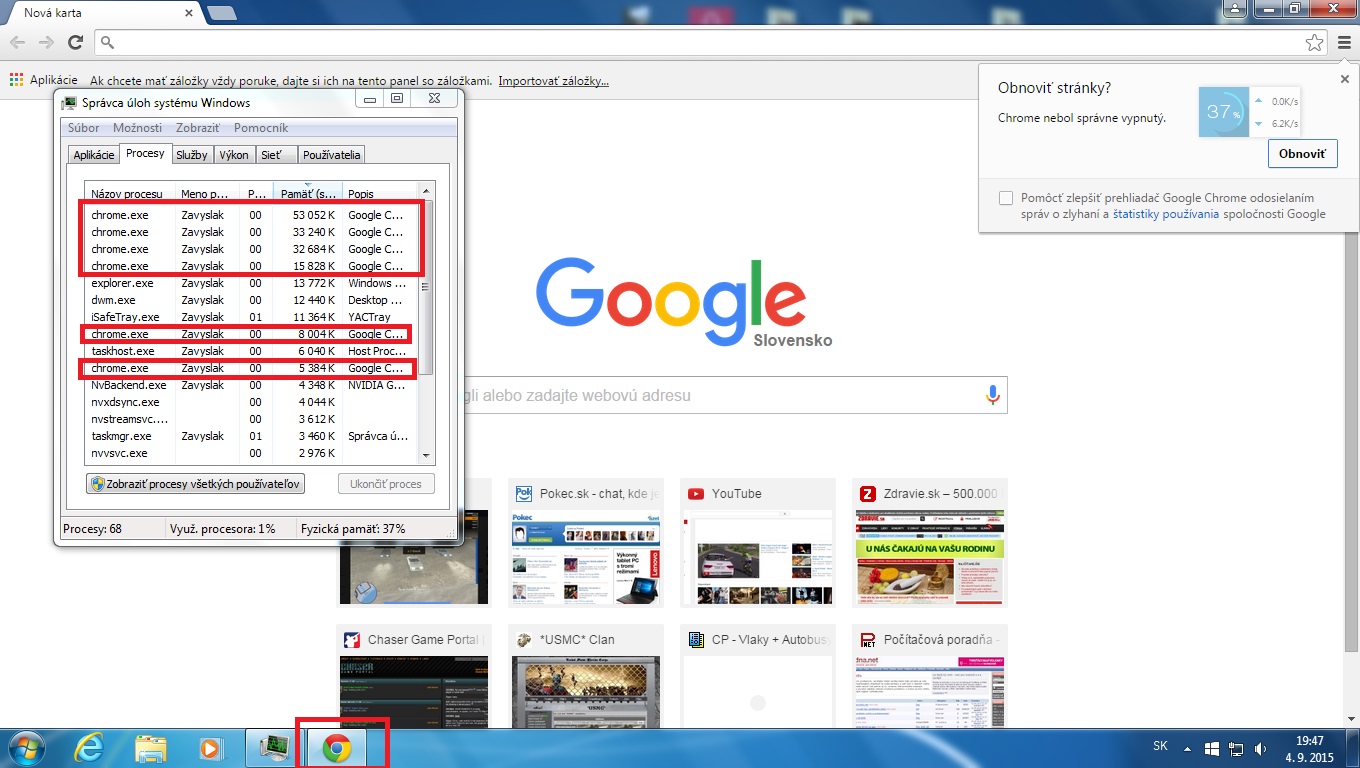Open the Zdravie.sk thumbnail
1360x768 pixels.
[929, 543]
